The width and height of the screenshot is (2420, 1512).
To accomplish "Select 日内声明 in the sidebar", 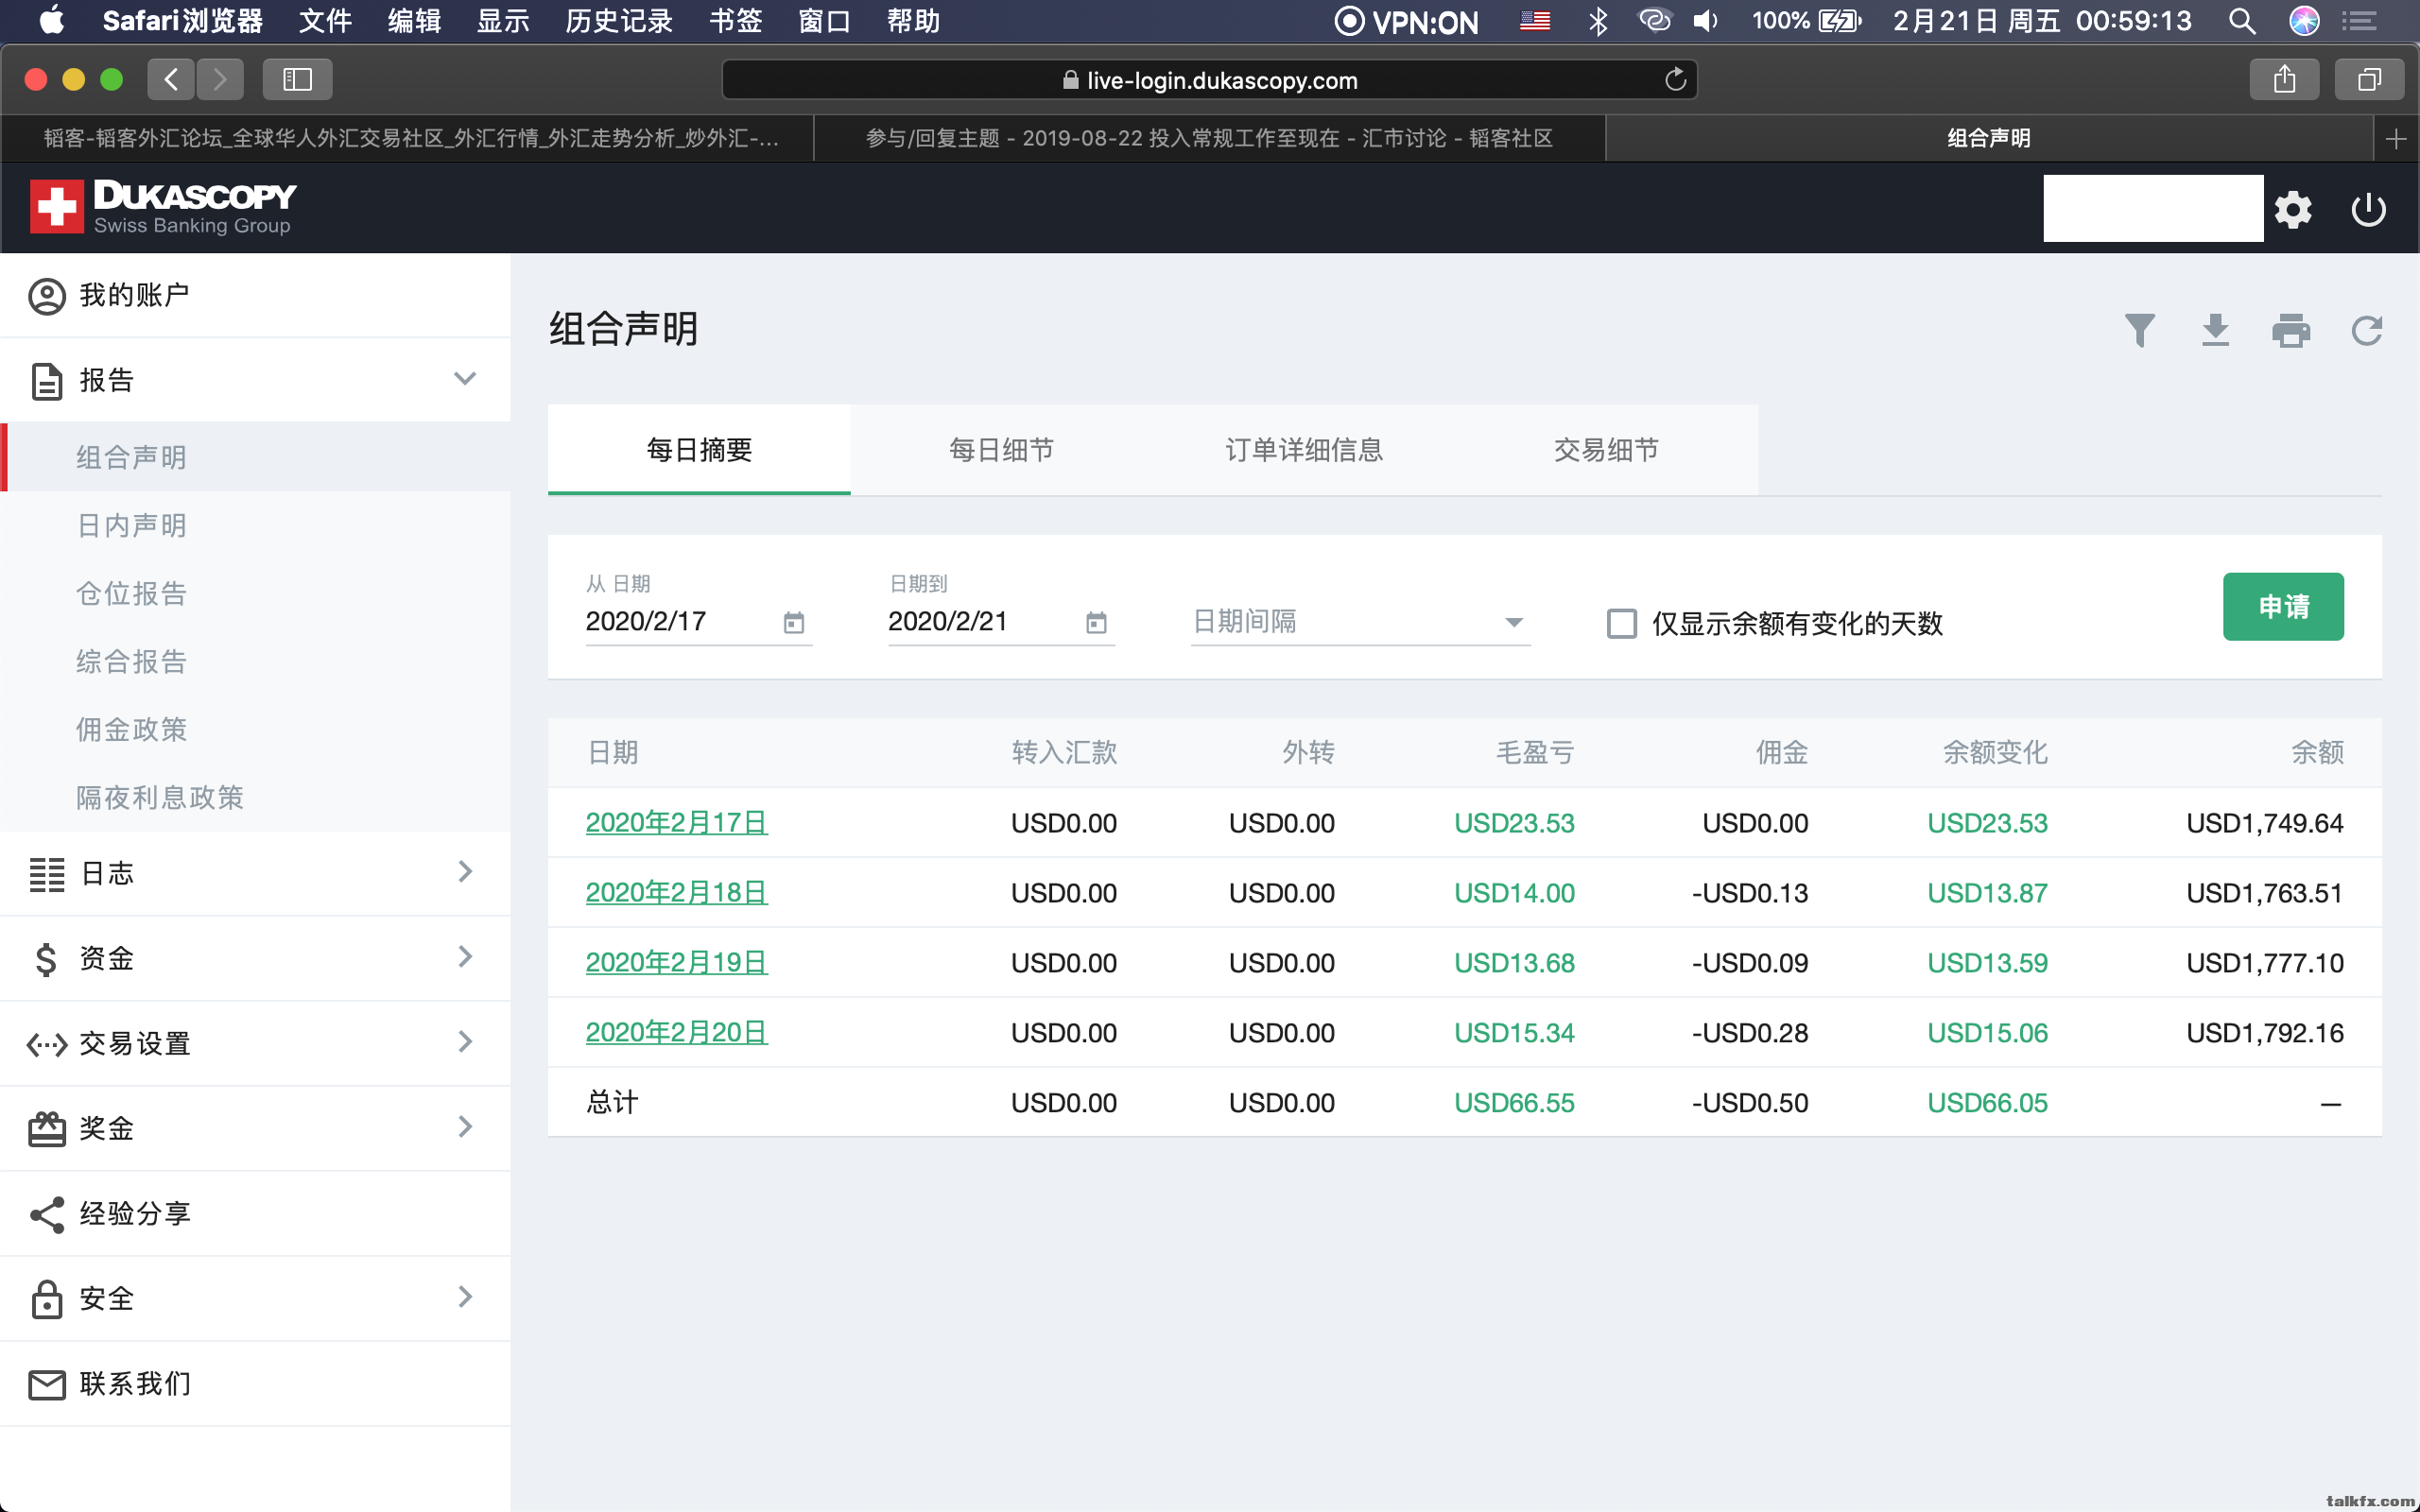I will pyautogui.click(x=255, y=525).
